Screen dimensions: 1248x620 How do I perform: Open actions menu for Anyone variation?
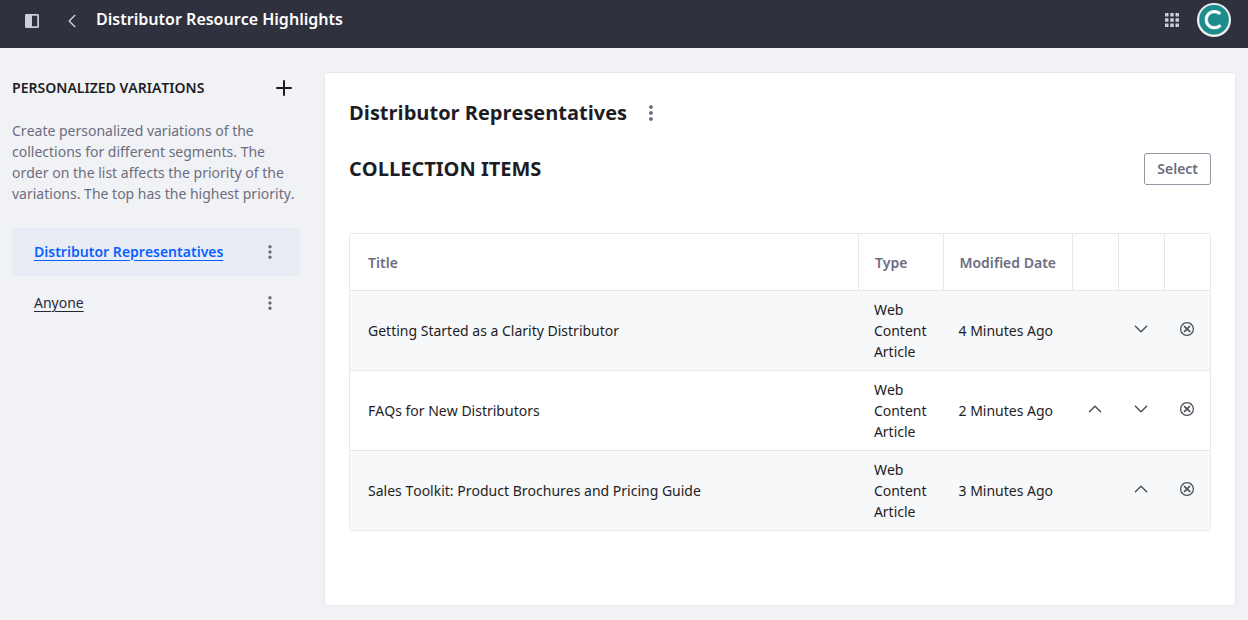point(269,303)
